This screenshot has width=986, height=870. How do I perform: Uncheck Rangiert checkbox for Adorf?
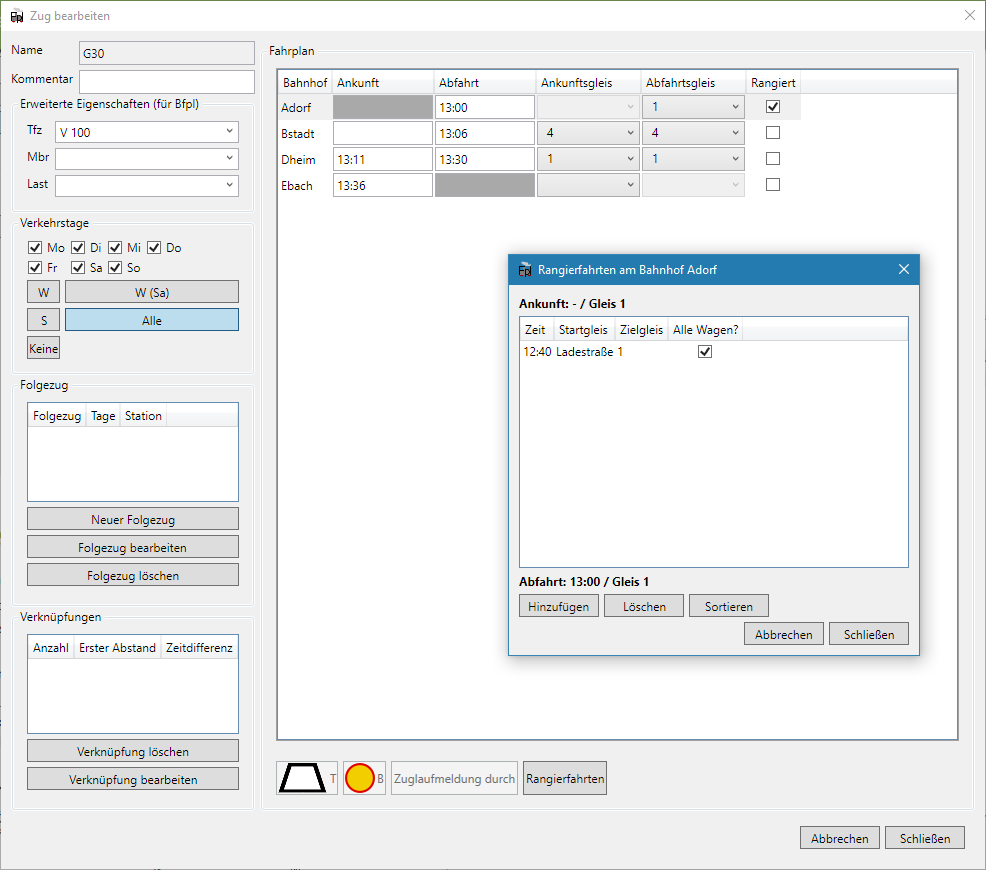773,107
